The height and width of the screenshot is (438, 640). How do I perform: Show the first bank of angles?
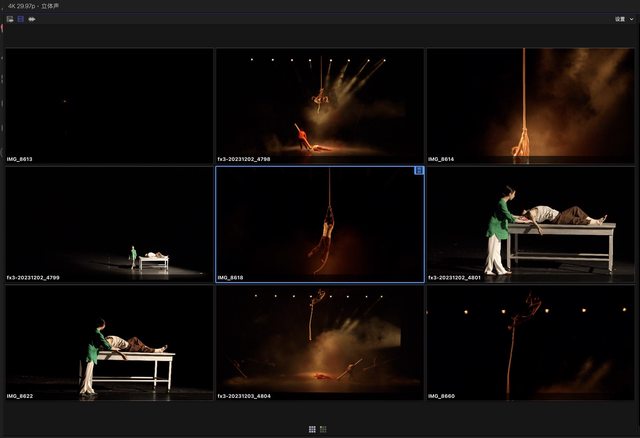click(312, 429)
